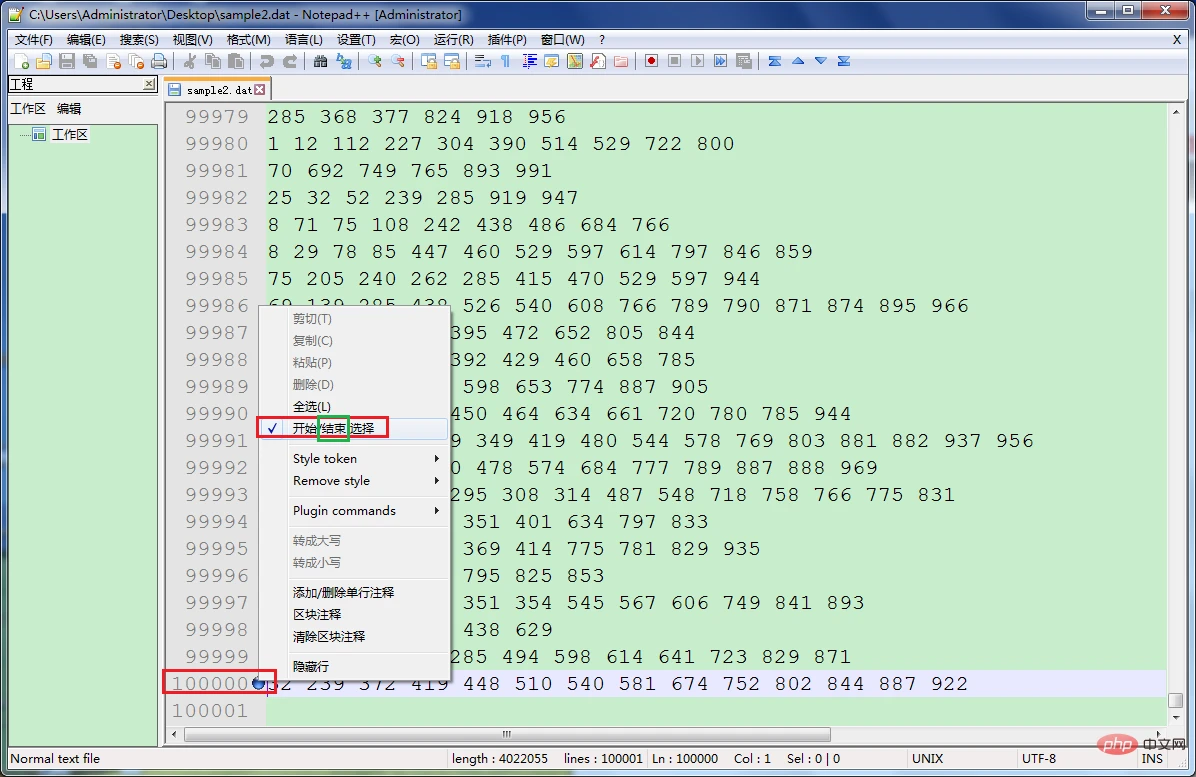Viewport: 1196px width, 777px height.
Task: Toggle the INS insert mode indicator
Action: point(1152,759)
